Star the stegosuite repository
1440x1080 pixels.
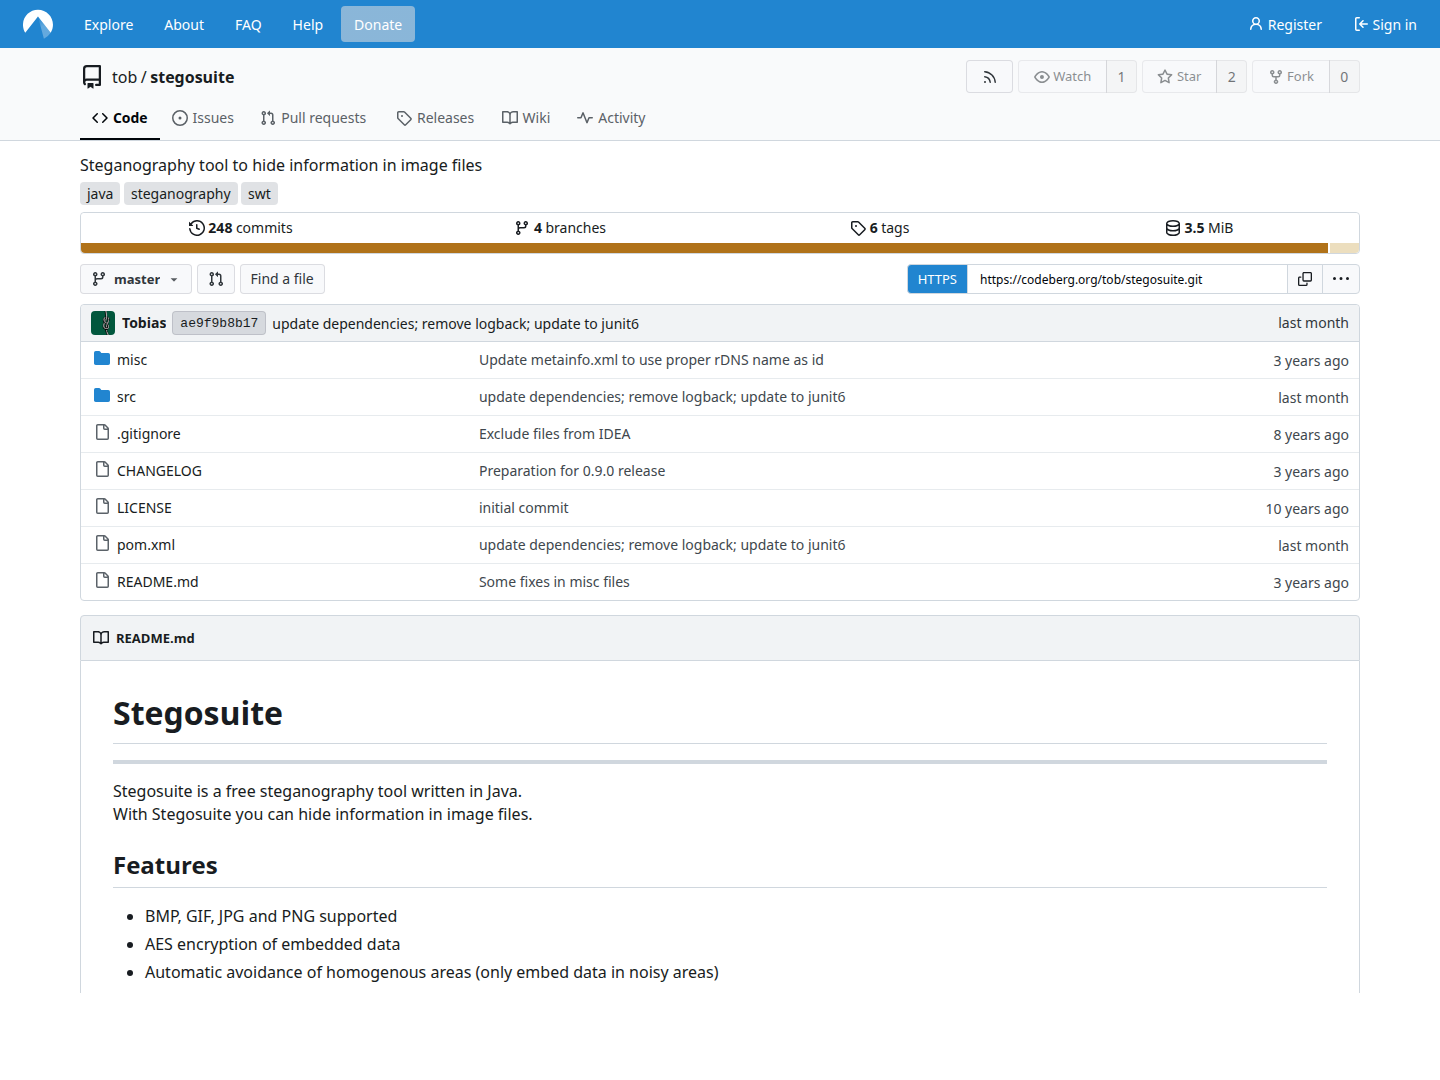pos(1179,77)
